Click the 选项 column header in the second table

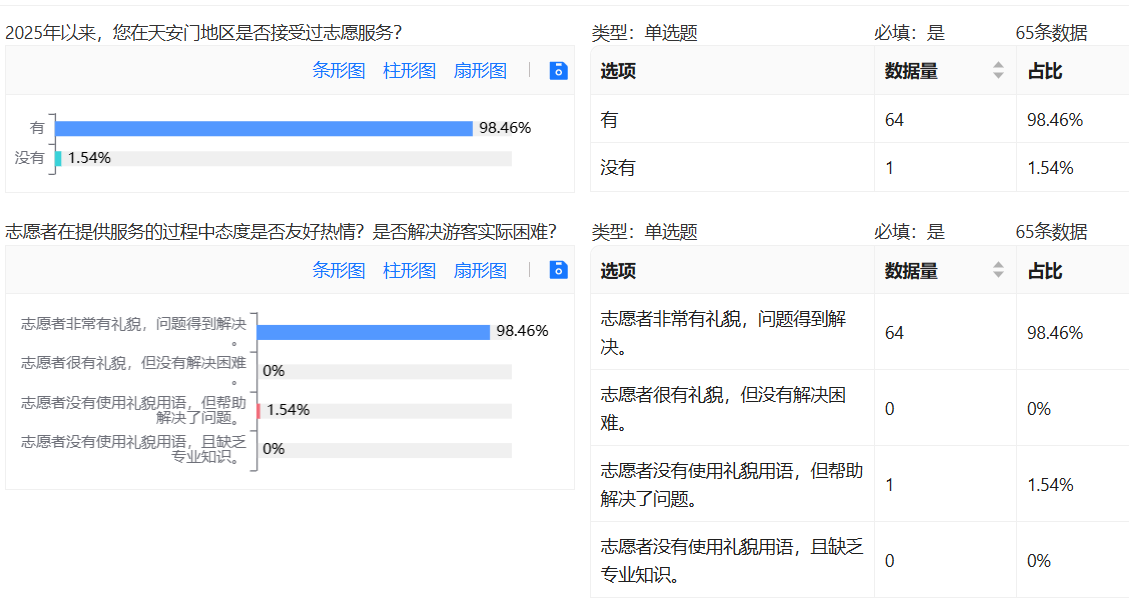618,271
